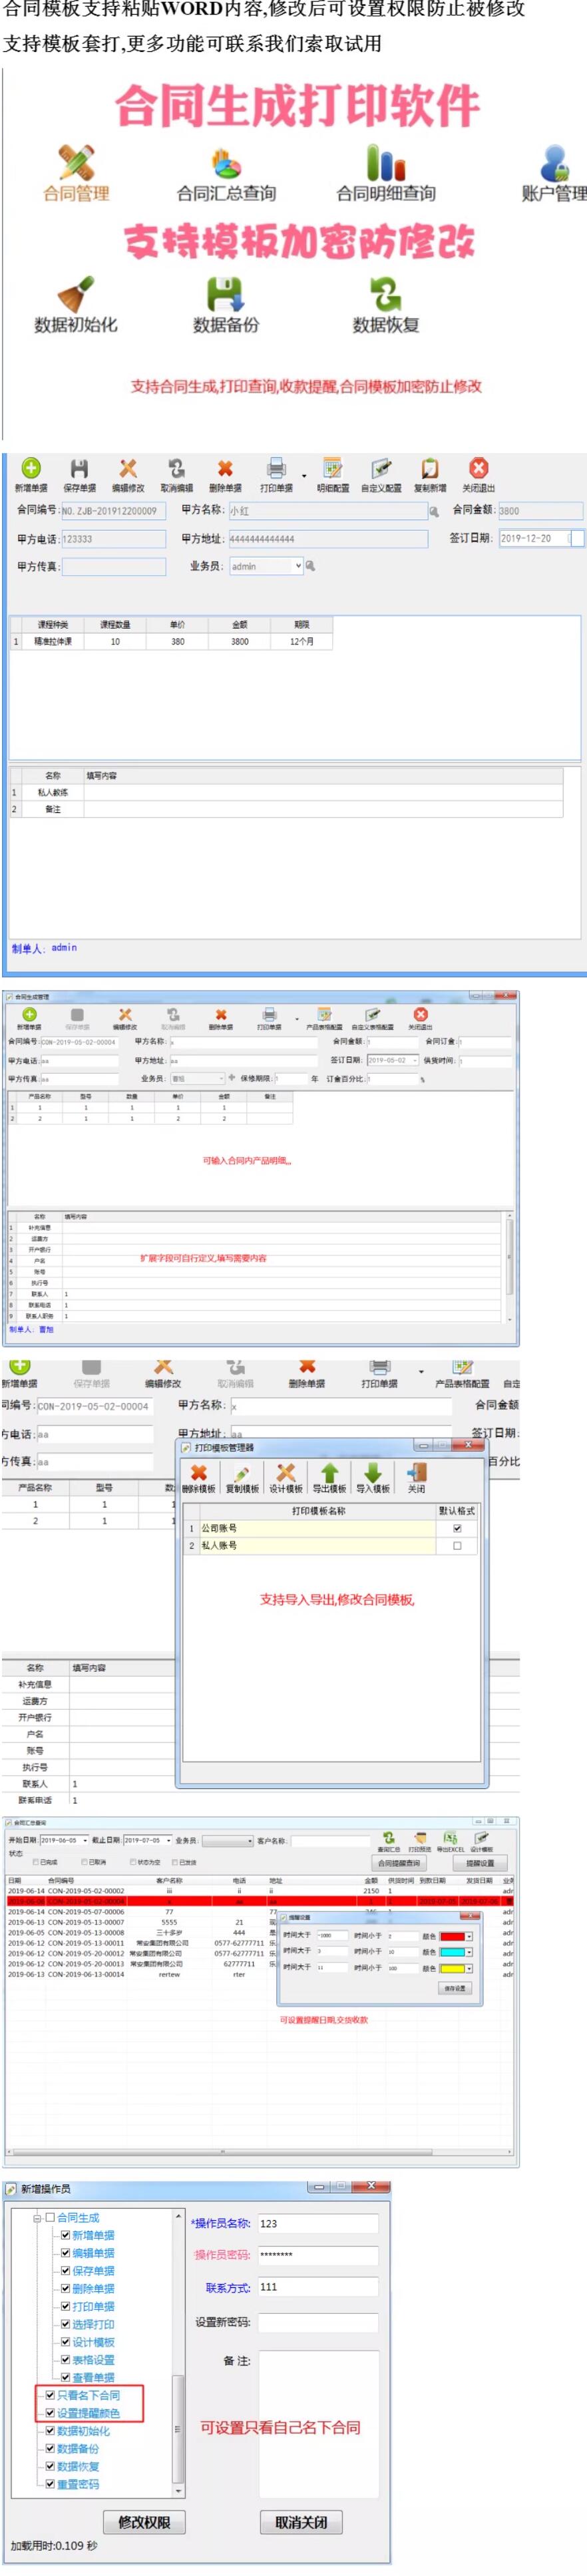
Task: Open 合同汇总查询 on the main menu
Action: (x=226, y=174)
